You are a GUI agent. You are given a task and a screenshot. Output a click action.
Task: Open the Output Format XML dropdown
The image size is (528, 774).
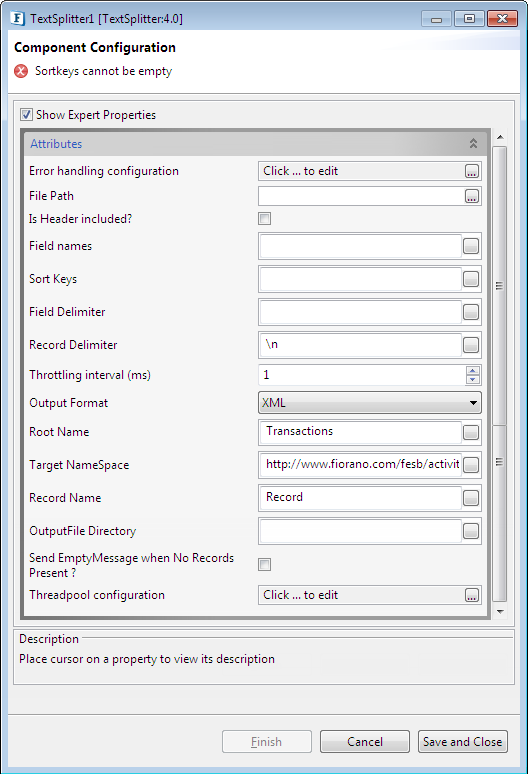[370, 403]
